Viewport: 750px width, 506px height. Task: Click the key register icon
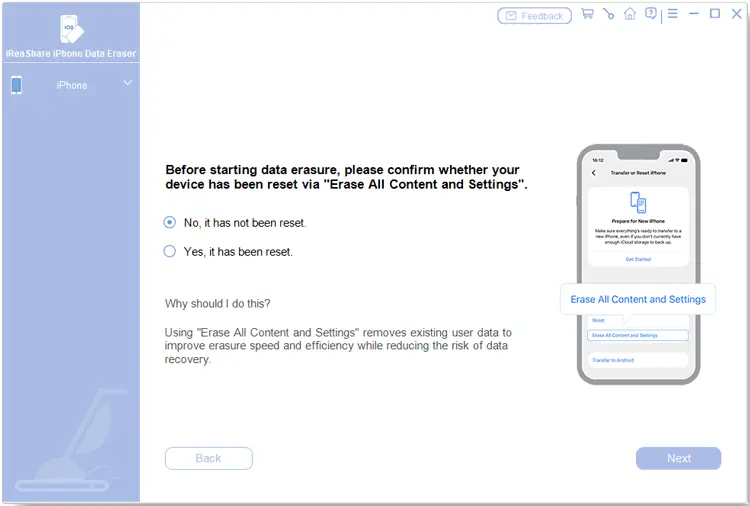coord(608,14)
